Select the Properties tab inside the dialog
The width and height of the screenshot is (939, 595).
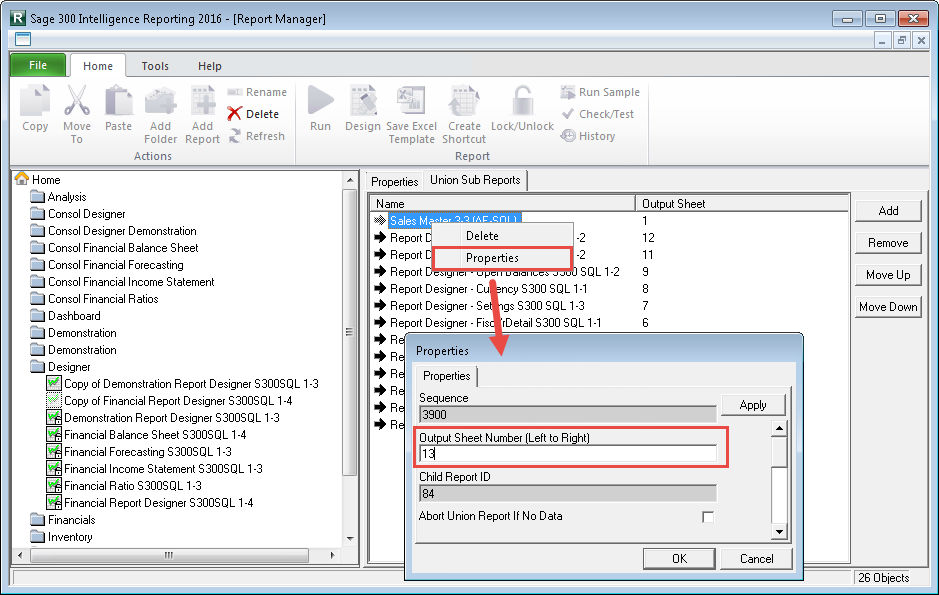tap(447, 376)
